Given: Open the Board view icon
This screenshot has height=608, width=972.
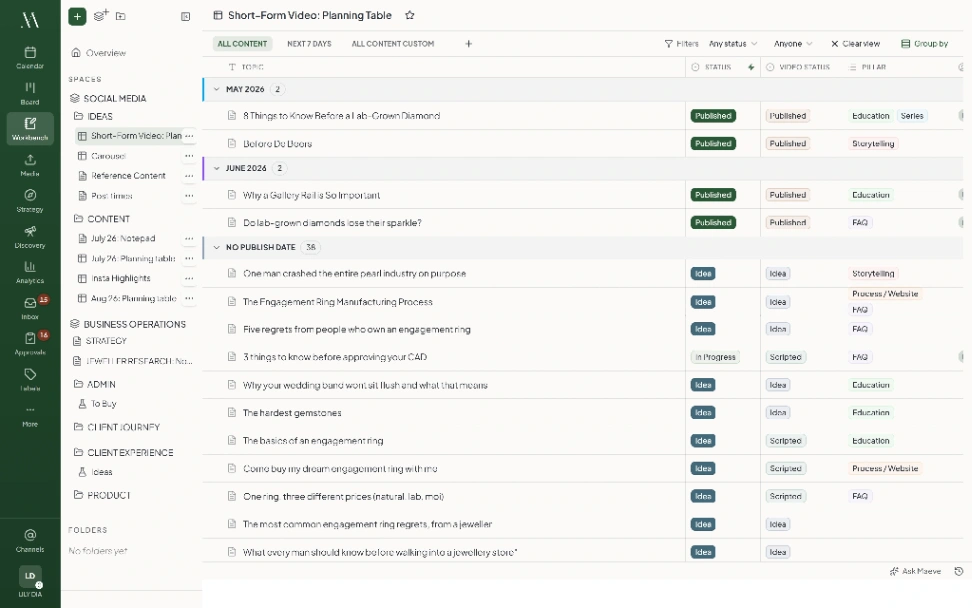Looking at the screenshot, I should (30, 93).
